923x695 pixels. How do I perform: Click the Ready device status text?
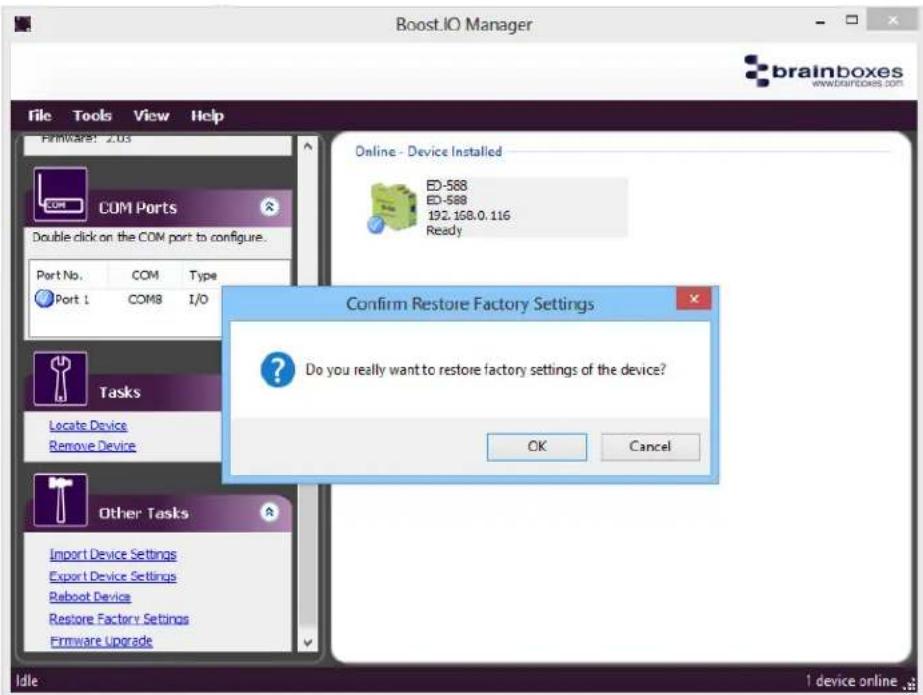[444, 230]
